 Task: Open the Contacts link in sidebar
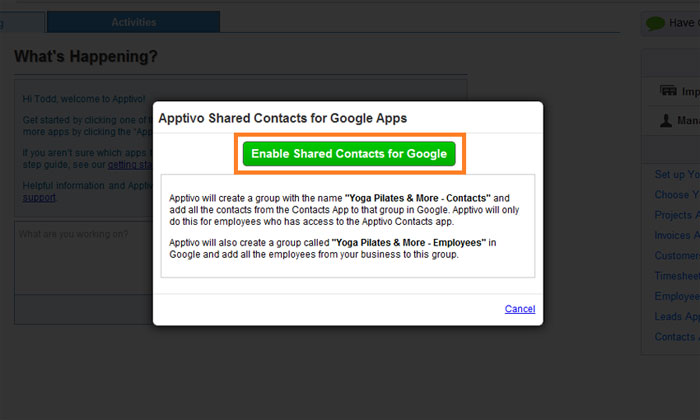tap(676, 337)
